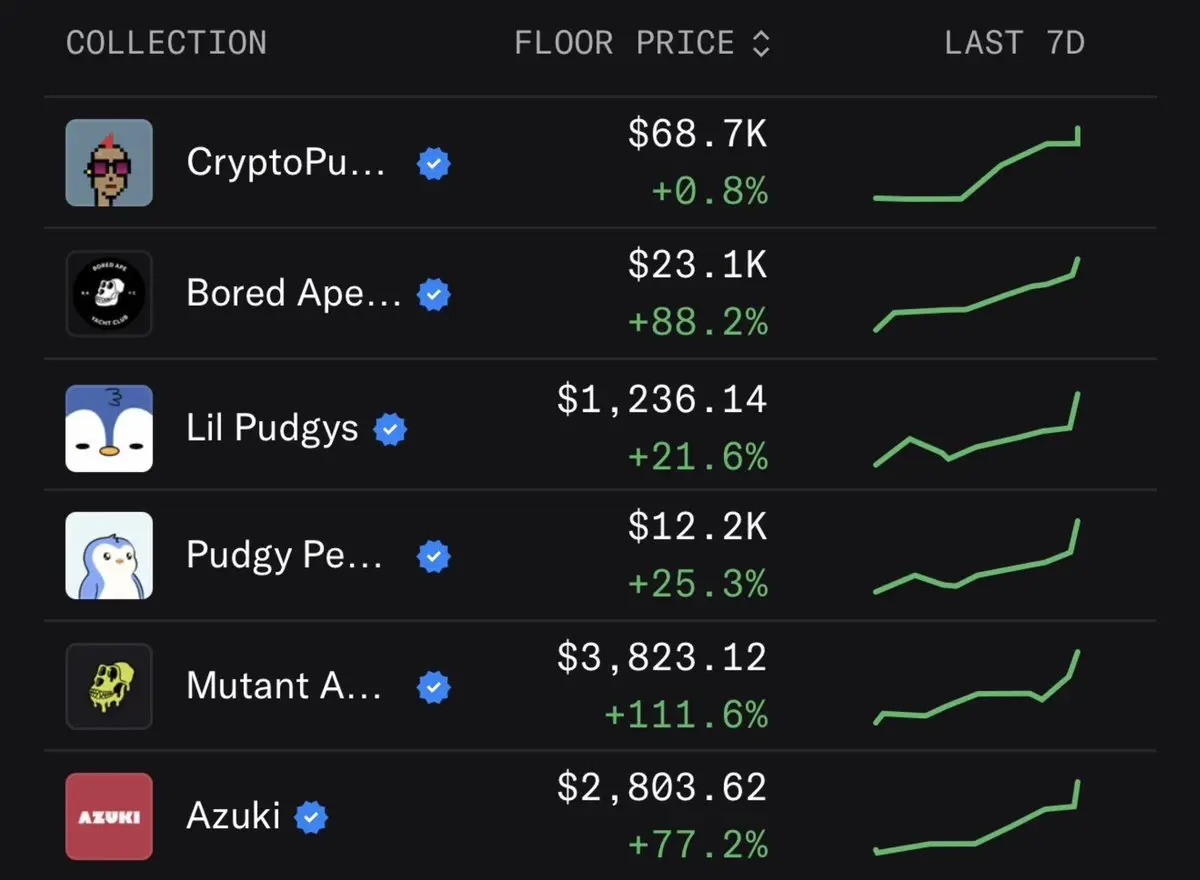Click the Lil Pudgys penguin avatar

point(109,428)
